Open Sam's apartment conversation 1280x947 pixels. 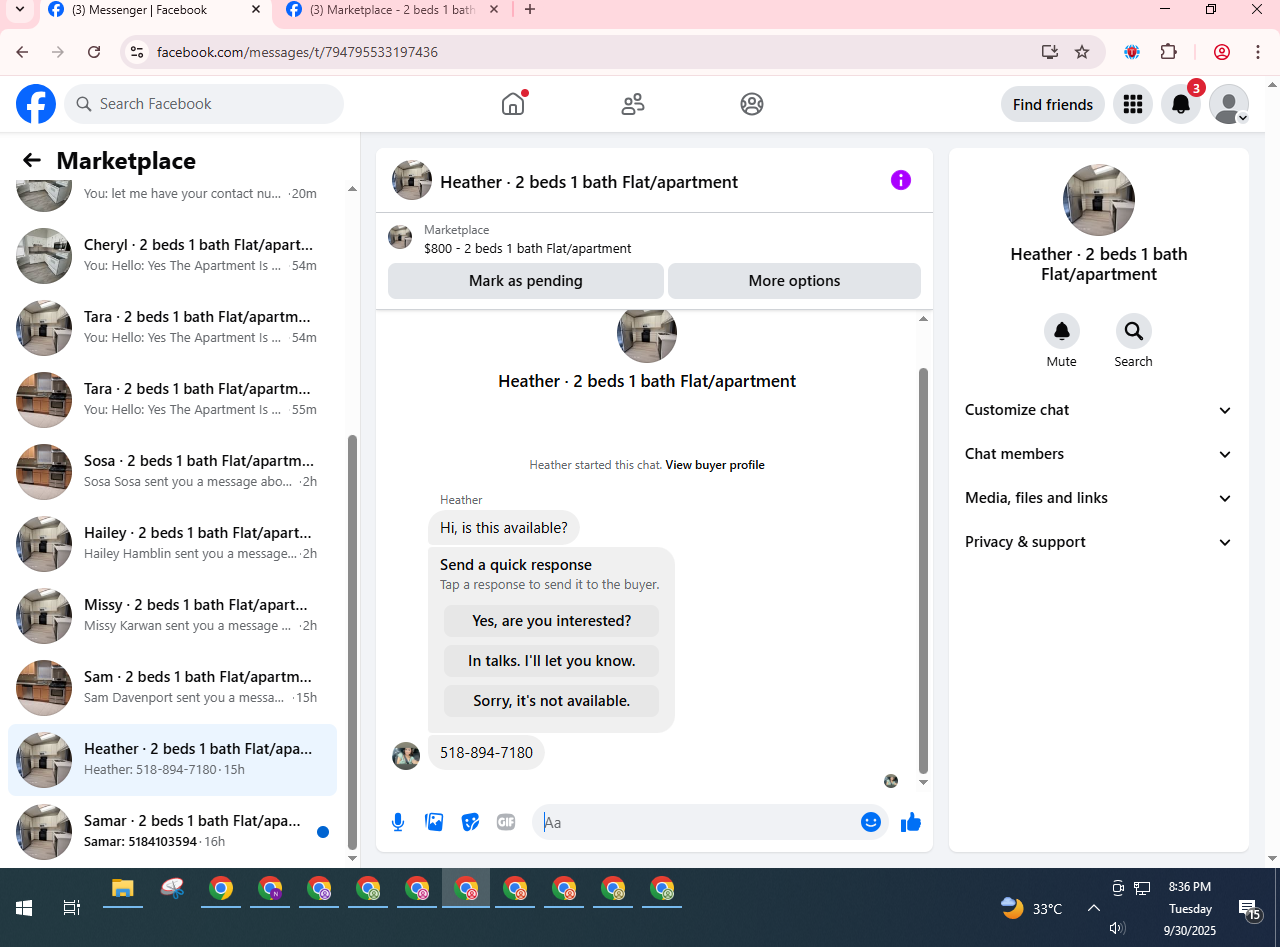click(x=173, y=688)
